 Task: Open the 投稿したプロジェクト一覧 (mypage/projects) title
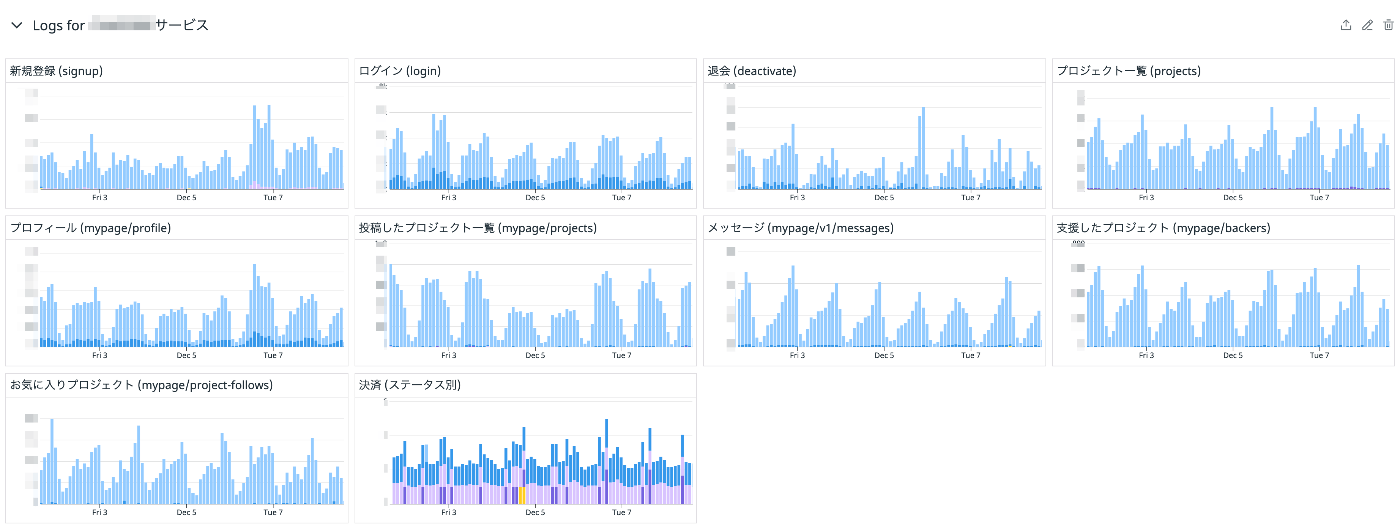[477, 228]
